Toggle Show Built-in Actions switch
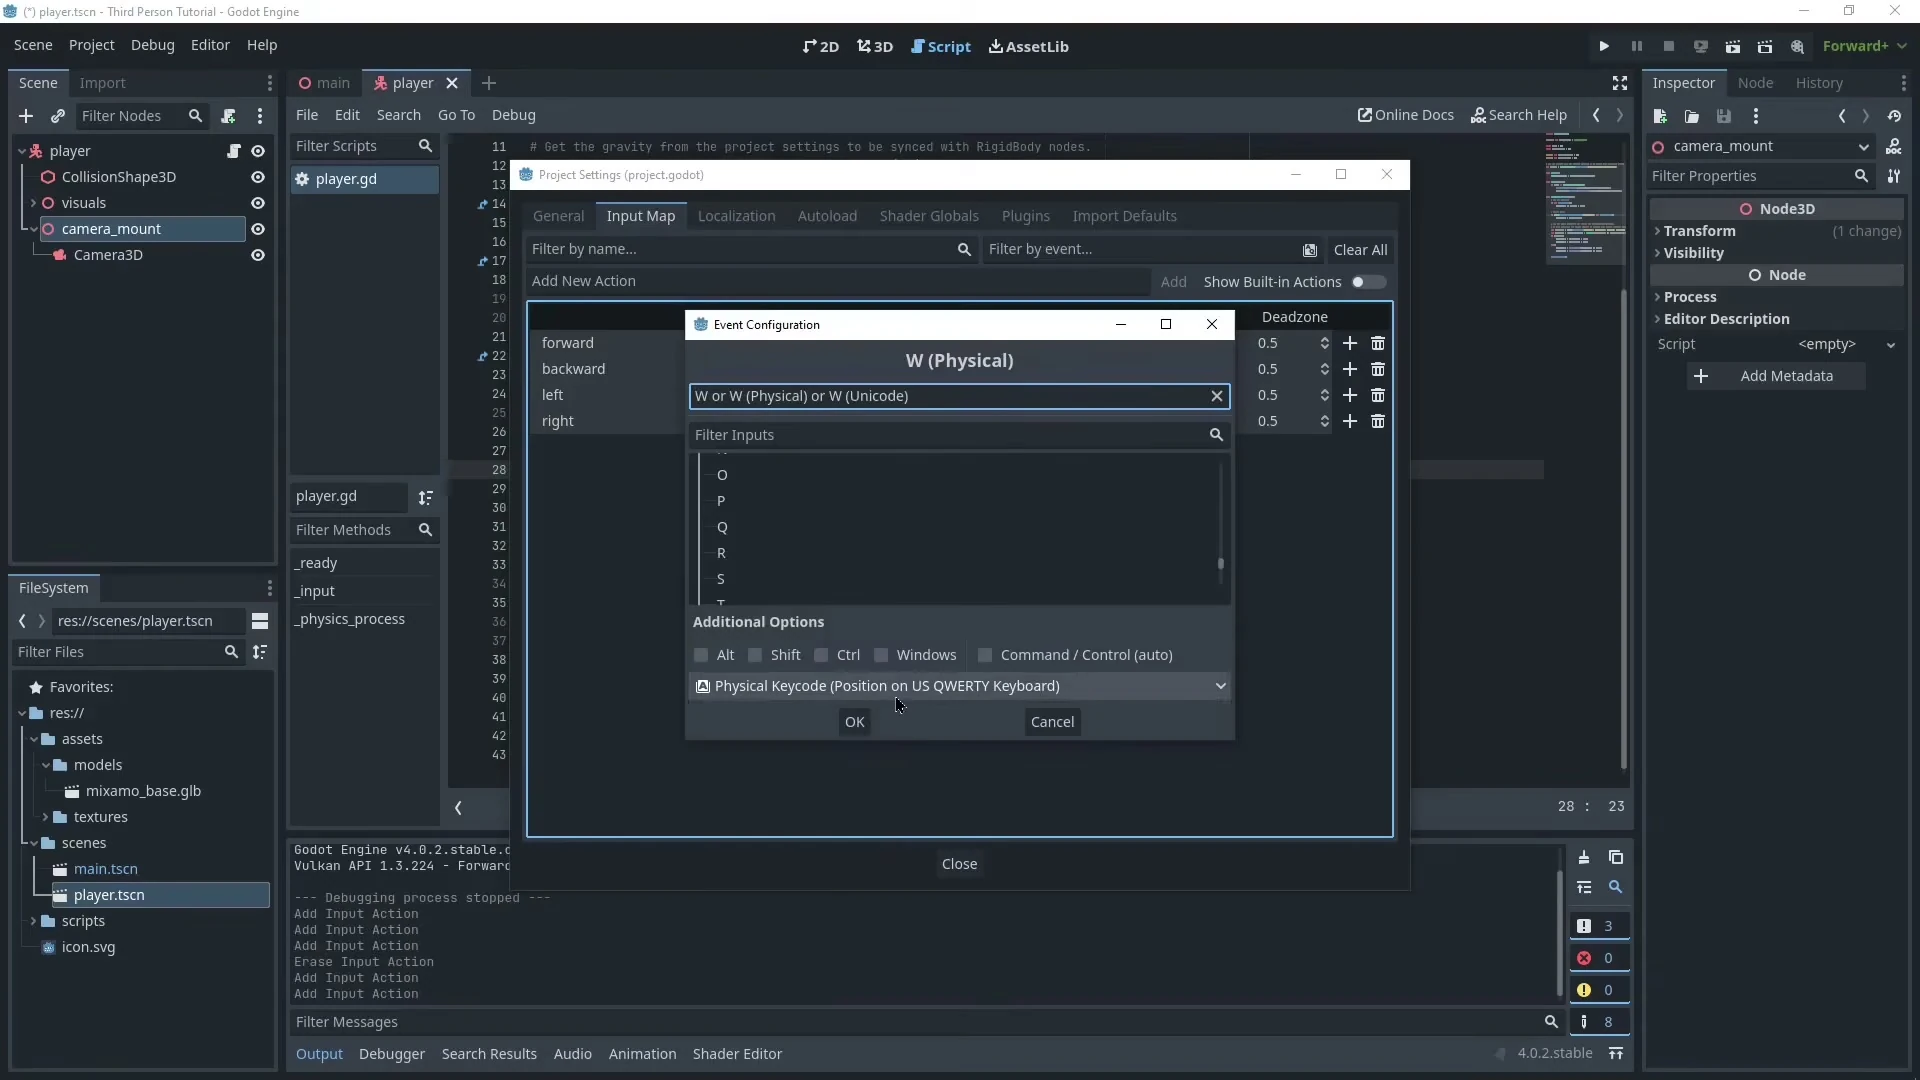The width and height of the screenshot is (1920, 1080). [1368, 282]
